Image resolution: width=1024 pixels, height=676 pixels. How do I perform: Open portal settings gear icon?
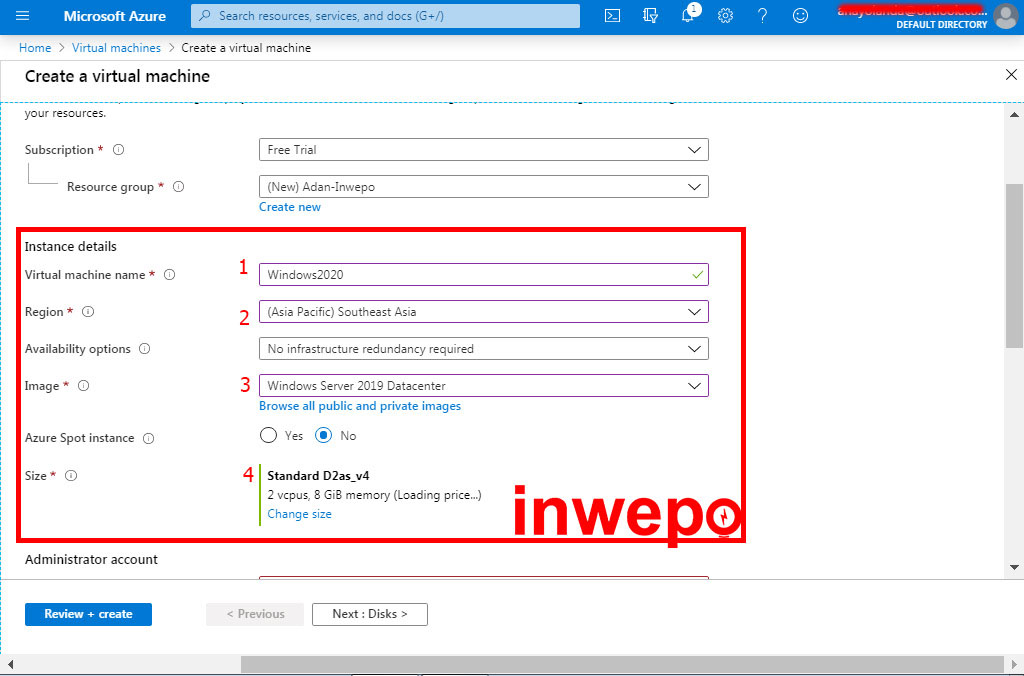coord(726,16)
